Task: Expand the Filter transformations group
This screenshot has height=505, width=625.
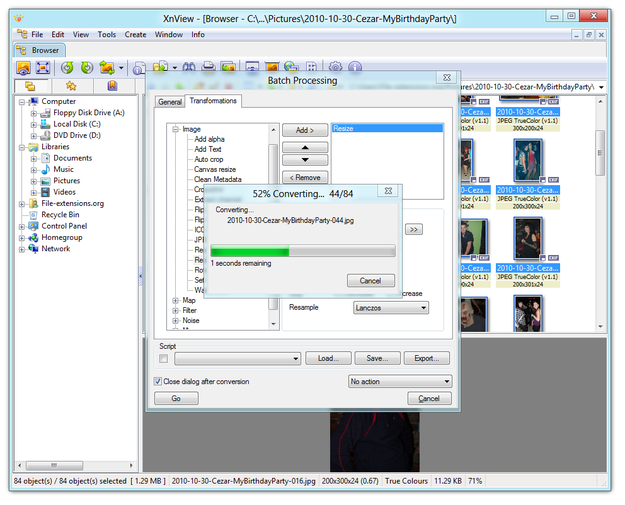Action: pos(175,310)
